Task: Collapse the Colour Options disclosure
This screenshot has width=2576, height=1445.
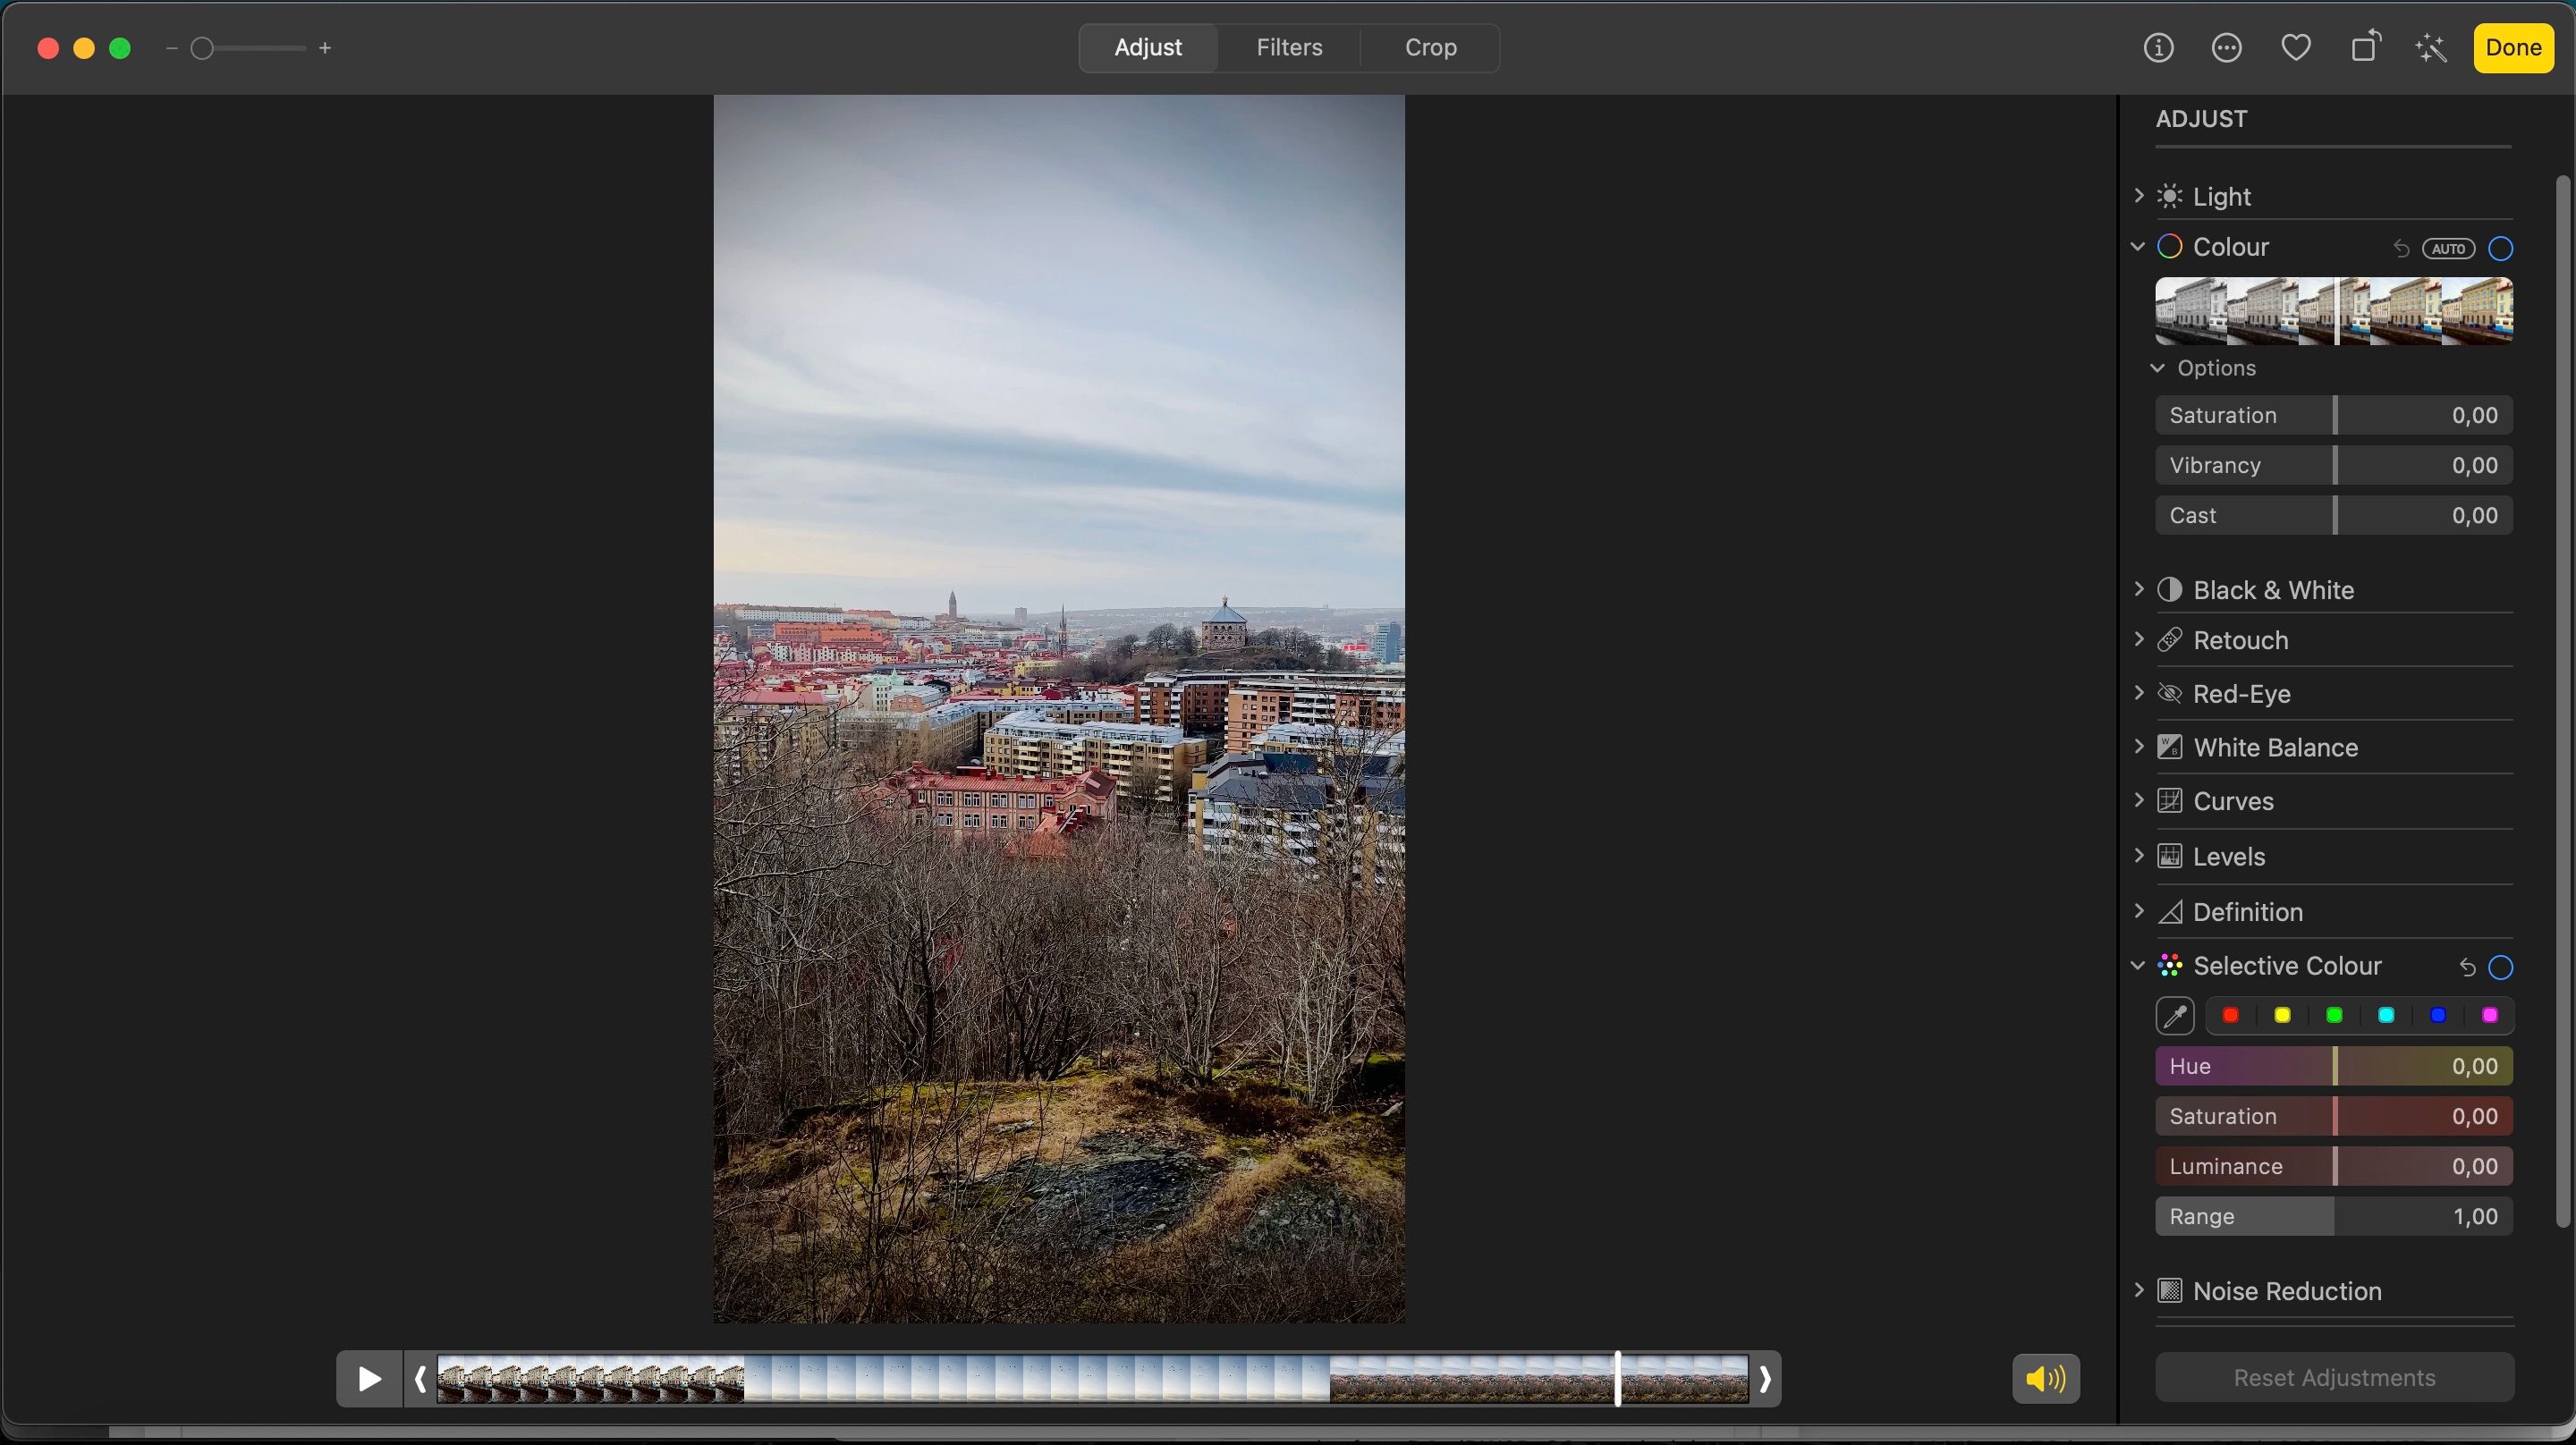Action: (2158, 368)
